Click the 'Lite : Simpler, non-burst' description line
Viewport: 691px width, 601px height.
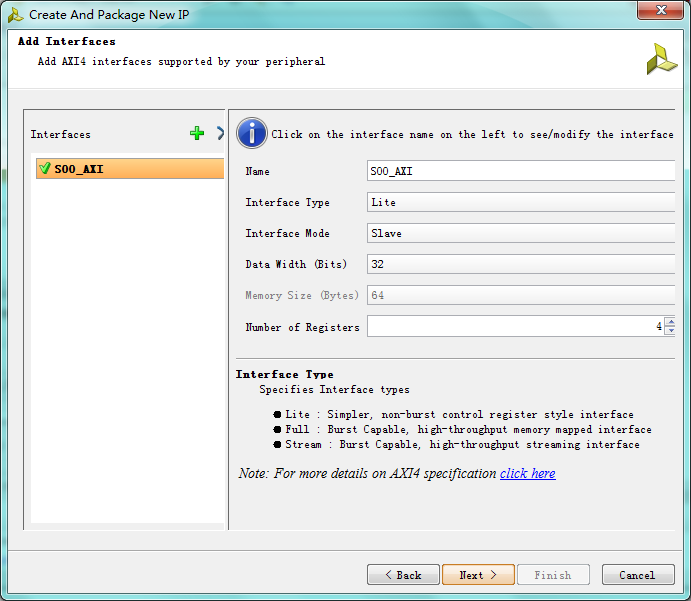[x=459, y=415]
